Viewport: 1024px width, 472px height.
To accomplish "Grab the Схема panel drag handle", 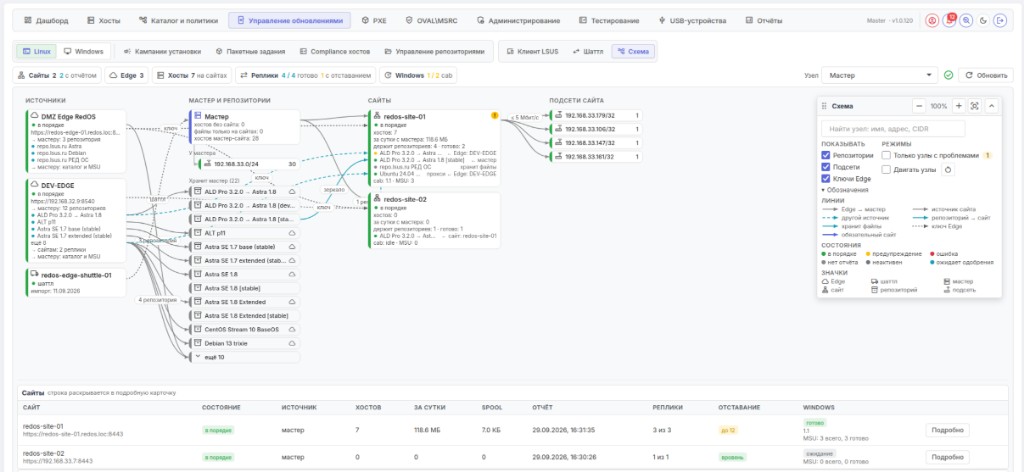I will 824,106.
